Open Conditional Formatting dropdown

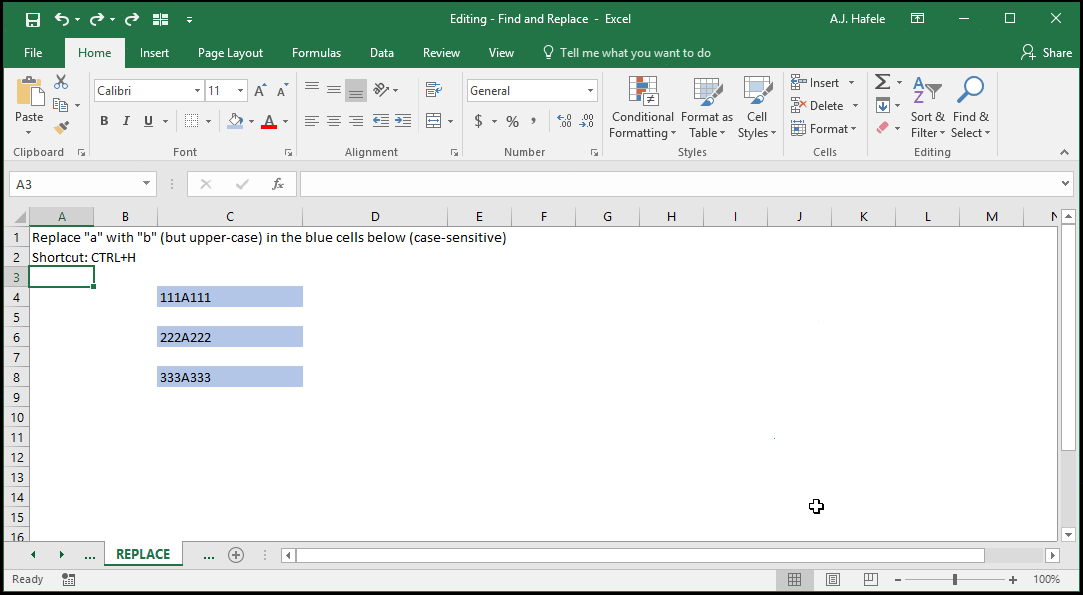click(642, 107)
